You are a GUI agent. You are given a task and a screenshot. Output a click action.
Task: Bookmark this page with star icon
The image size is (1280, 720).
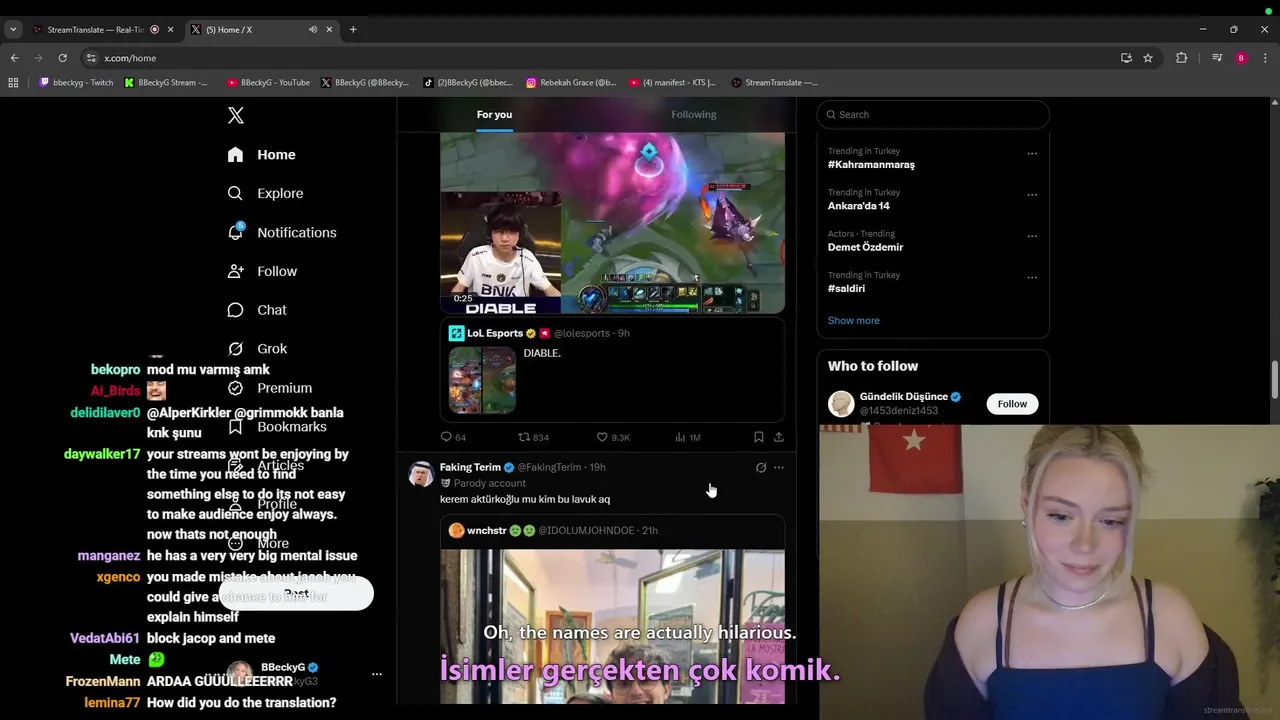(x=1148, y=58)
